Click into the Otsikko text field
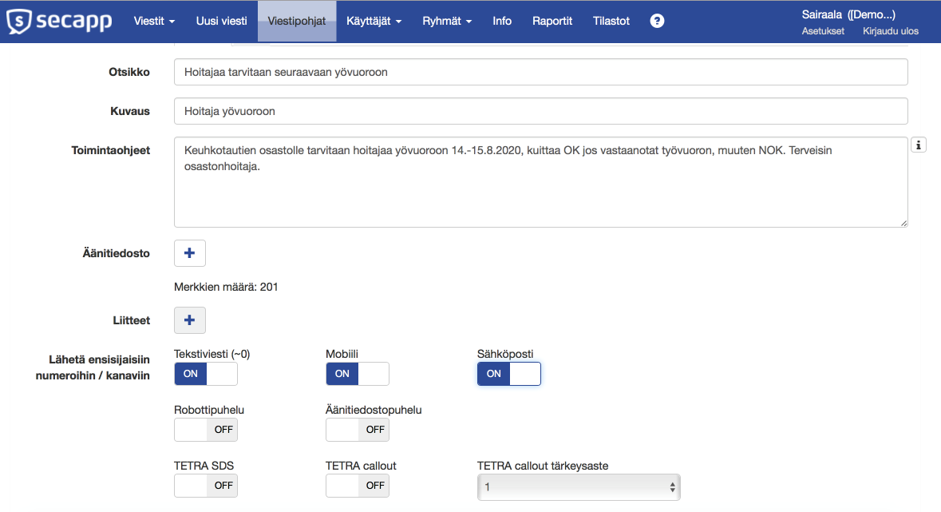This screenshot has height=512, width=941. (540, 72)
